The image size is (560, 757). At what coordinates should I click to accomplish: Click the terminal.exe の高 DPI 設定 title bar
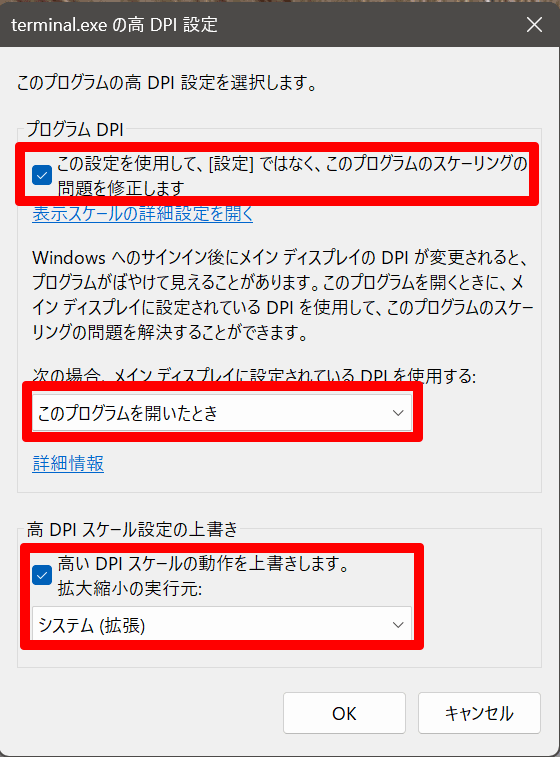click(114, 25)
